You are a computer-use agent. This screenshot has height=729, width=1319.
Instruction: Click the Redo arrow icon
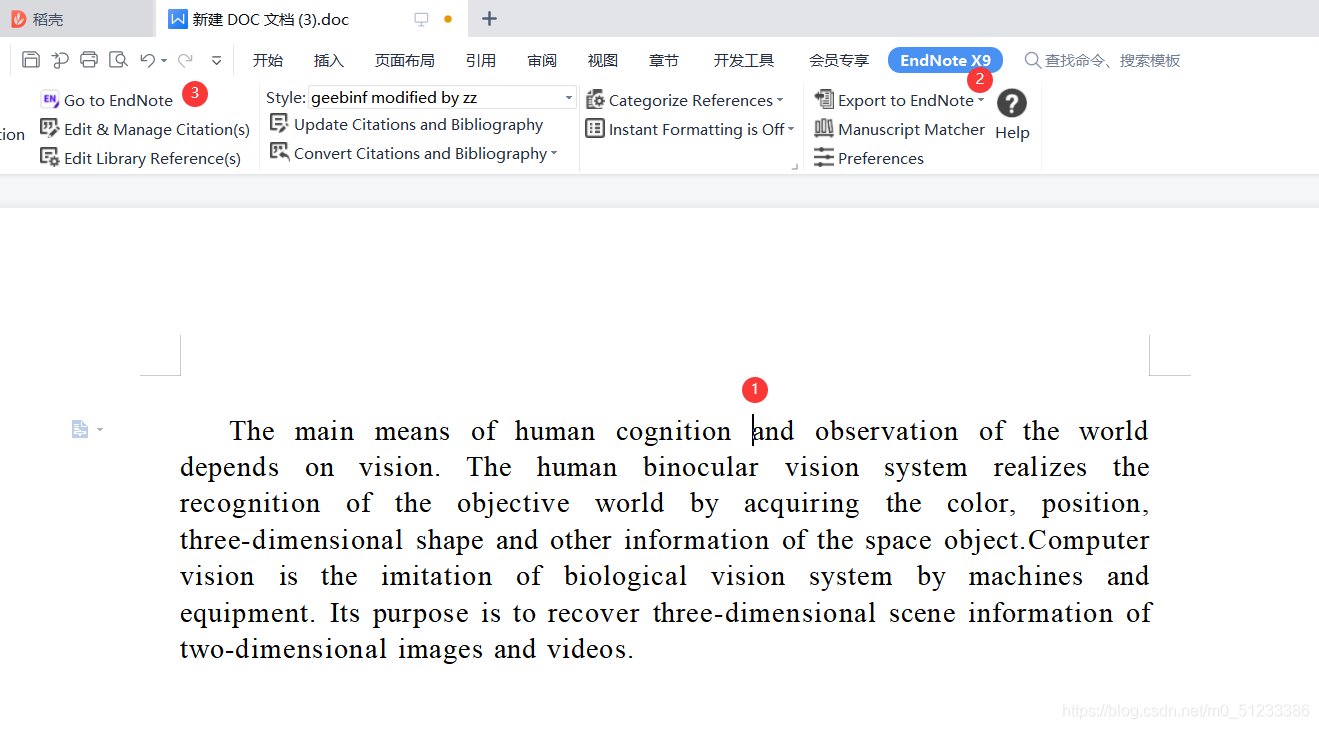185,60
